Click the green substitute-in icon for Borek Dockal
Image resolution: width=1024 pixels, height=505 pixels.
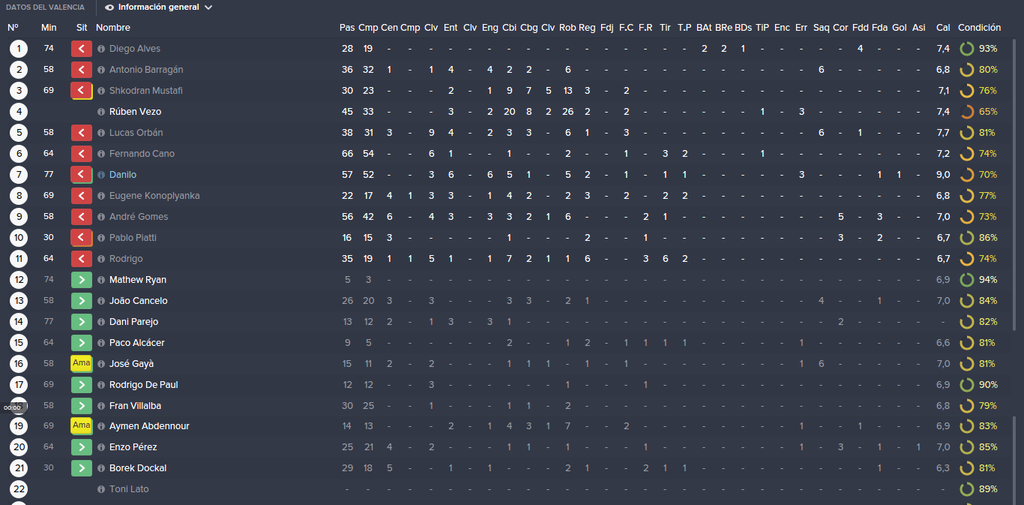coord(81,468)
